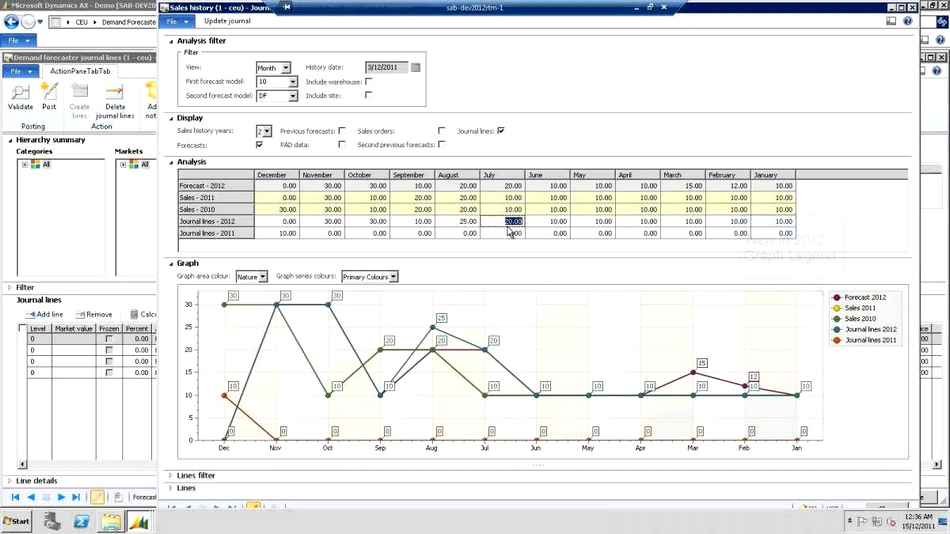Image resolution: width=950 pixels, height=534 pixels.
Task: Click the pin icon on the Sales history title tab
Action: [x=287, y=7]
